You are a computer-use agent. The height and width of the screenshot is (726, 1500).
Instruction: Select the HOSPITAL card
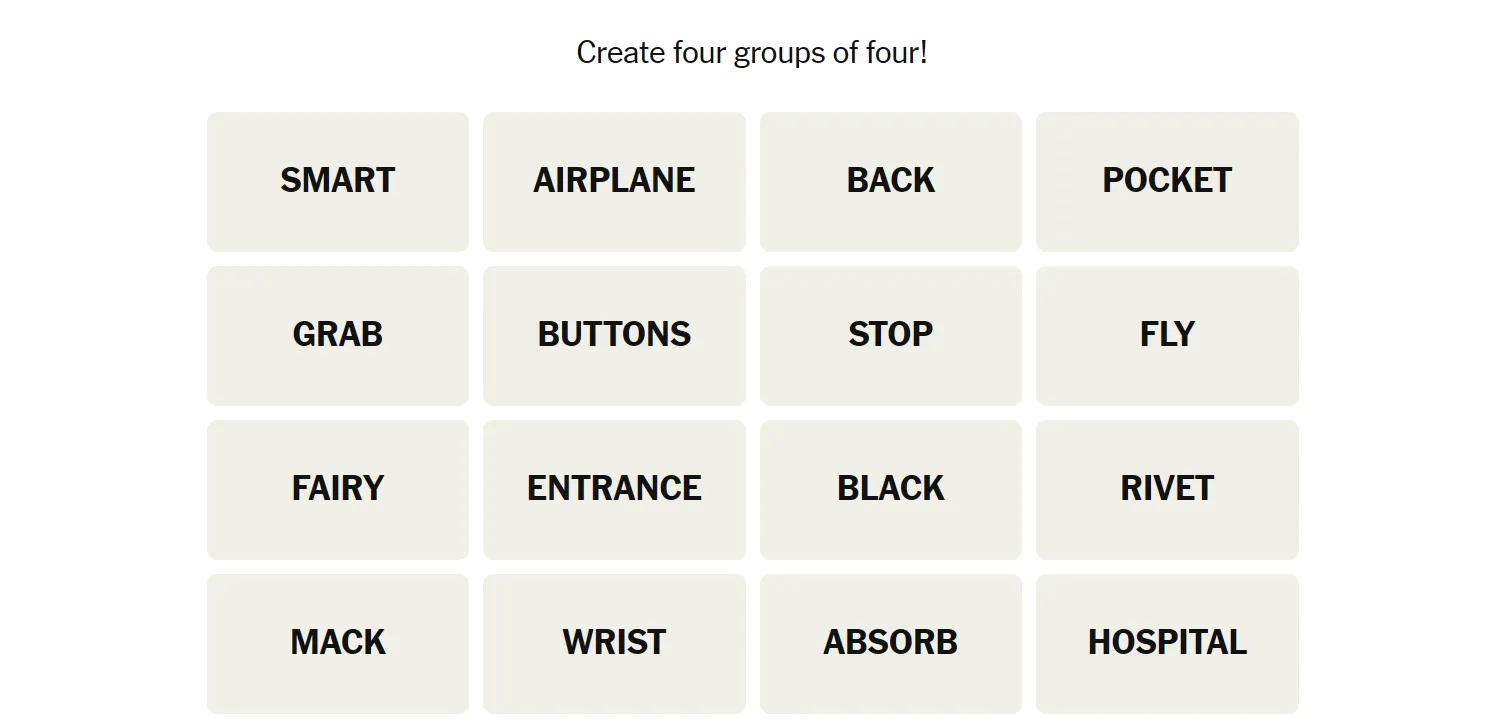point(1167,643)
